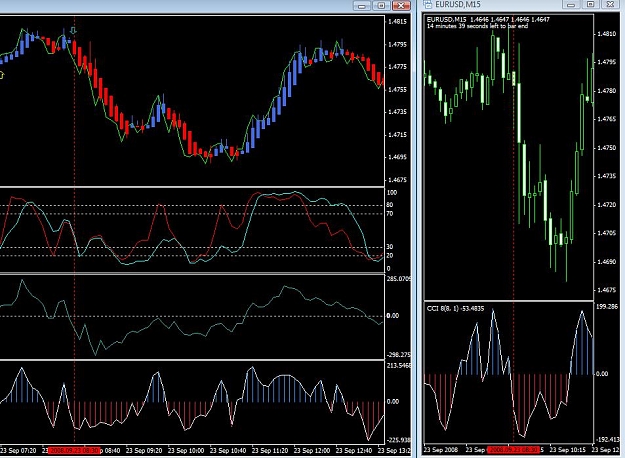Click the -298.275 scale value
Screen dimensions: 625x458
tap(398, 355)
